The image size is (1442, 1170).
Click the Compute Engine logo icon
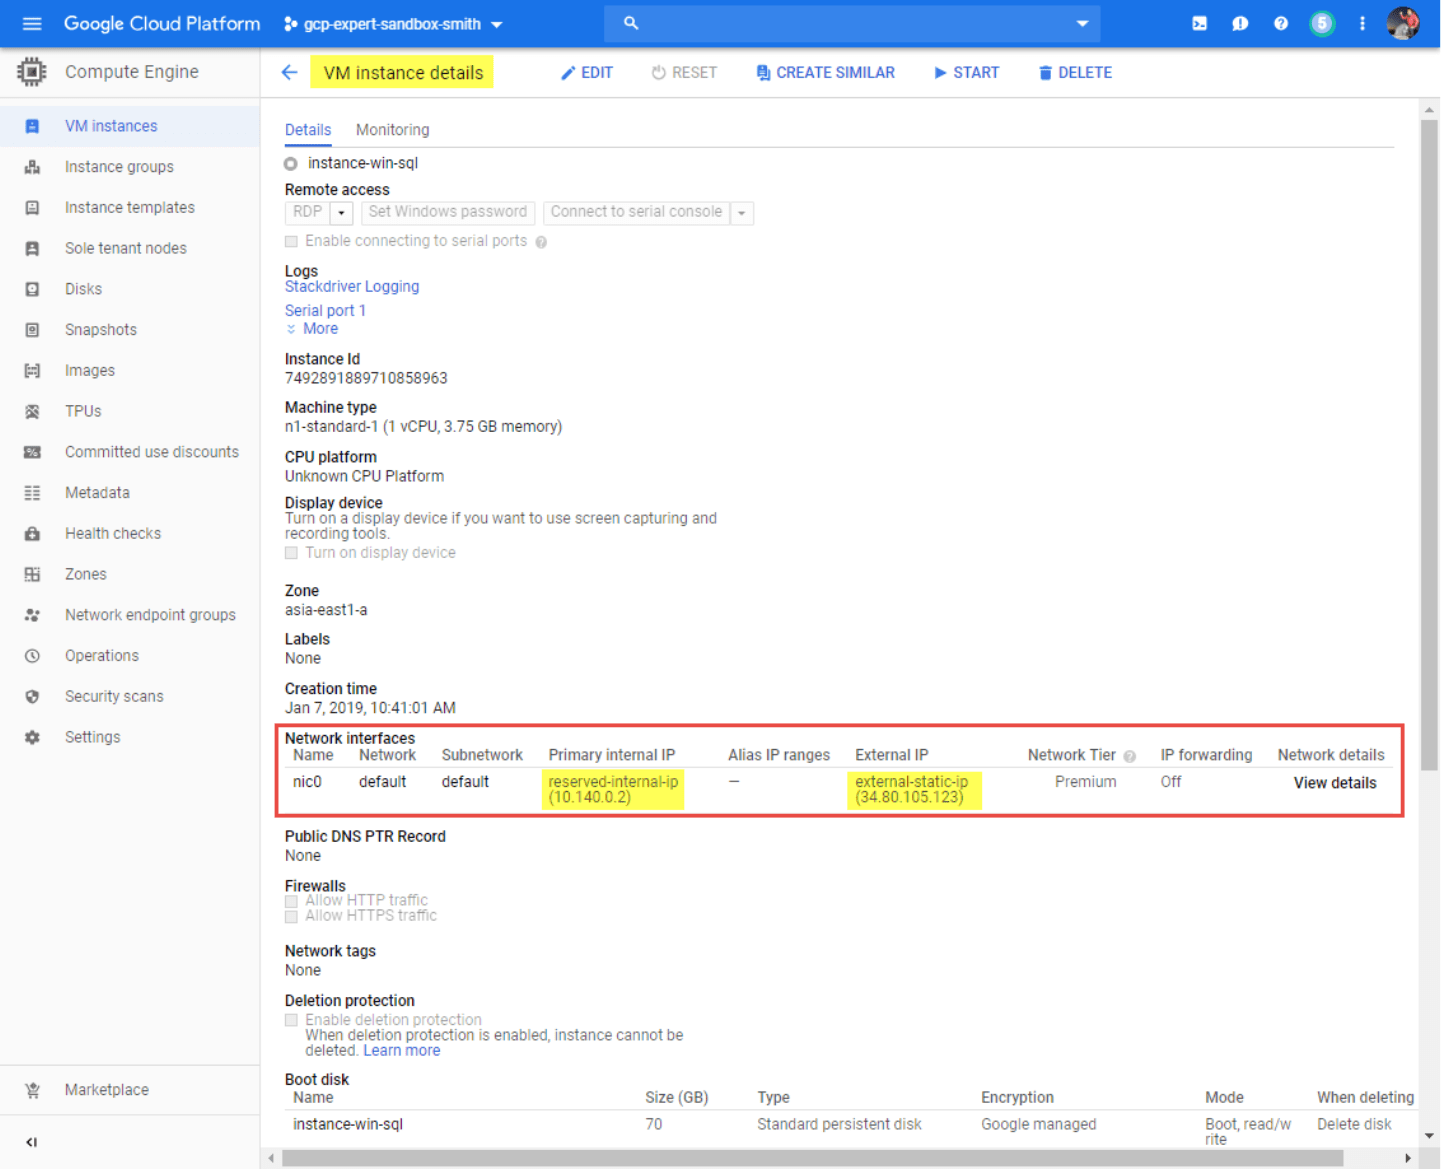point(30,71)
